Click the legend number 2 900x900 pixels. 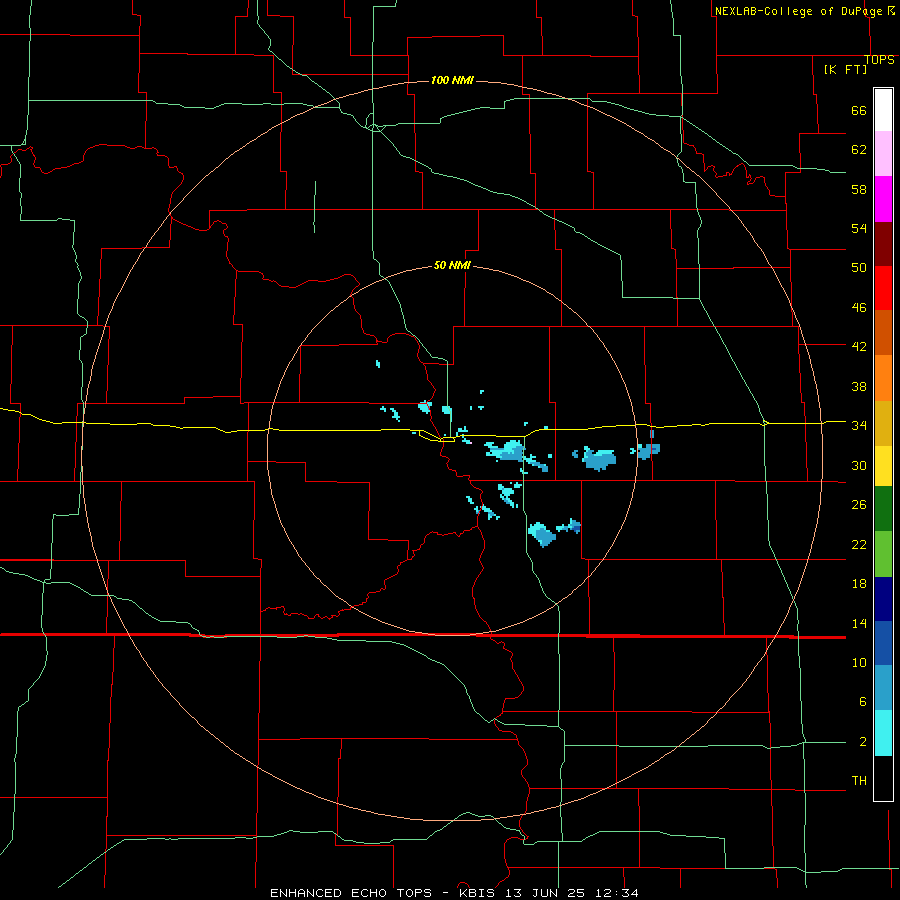coord(863,741)
